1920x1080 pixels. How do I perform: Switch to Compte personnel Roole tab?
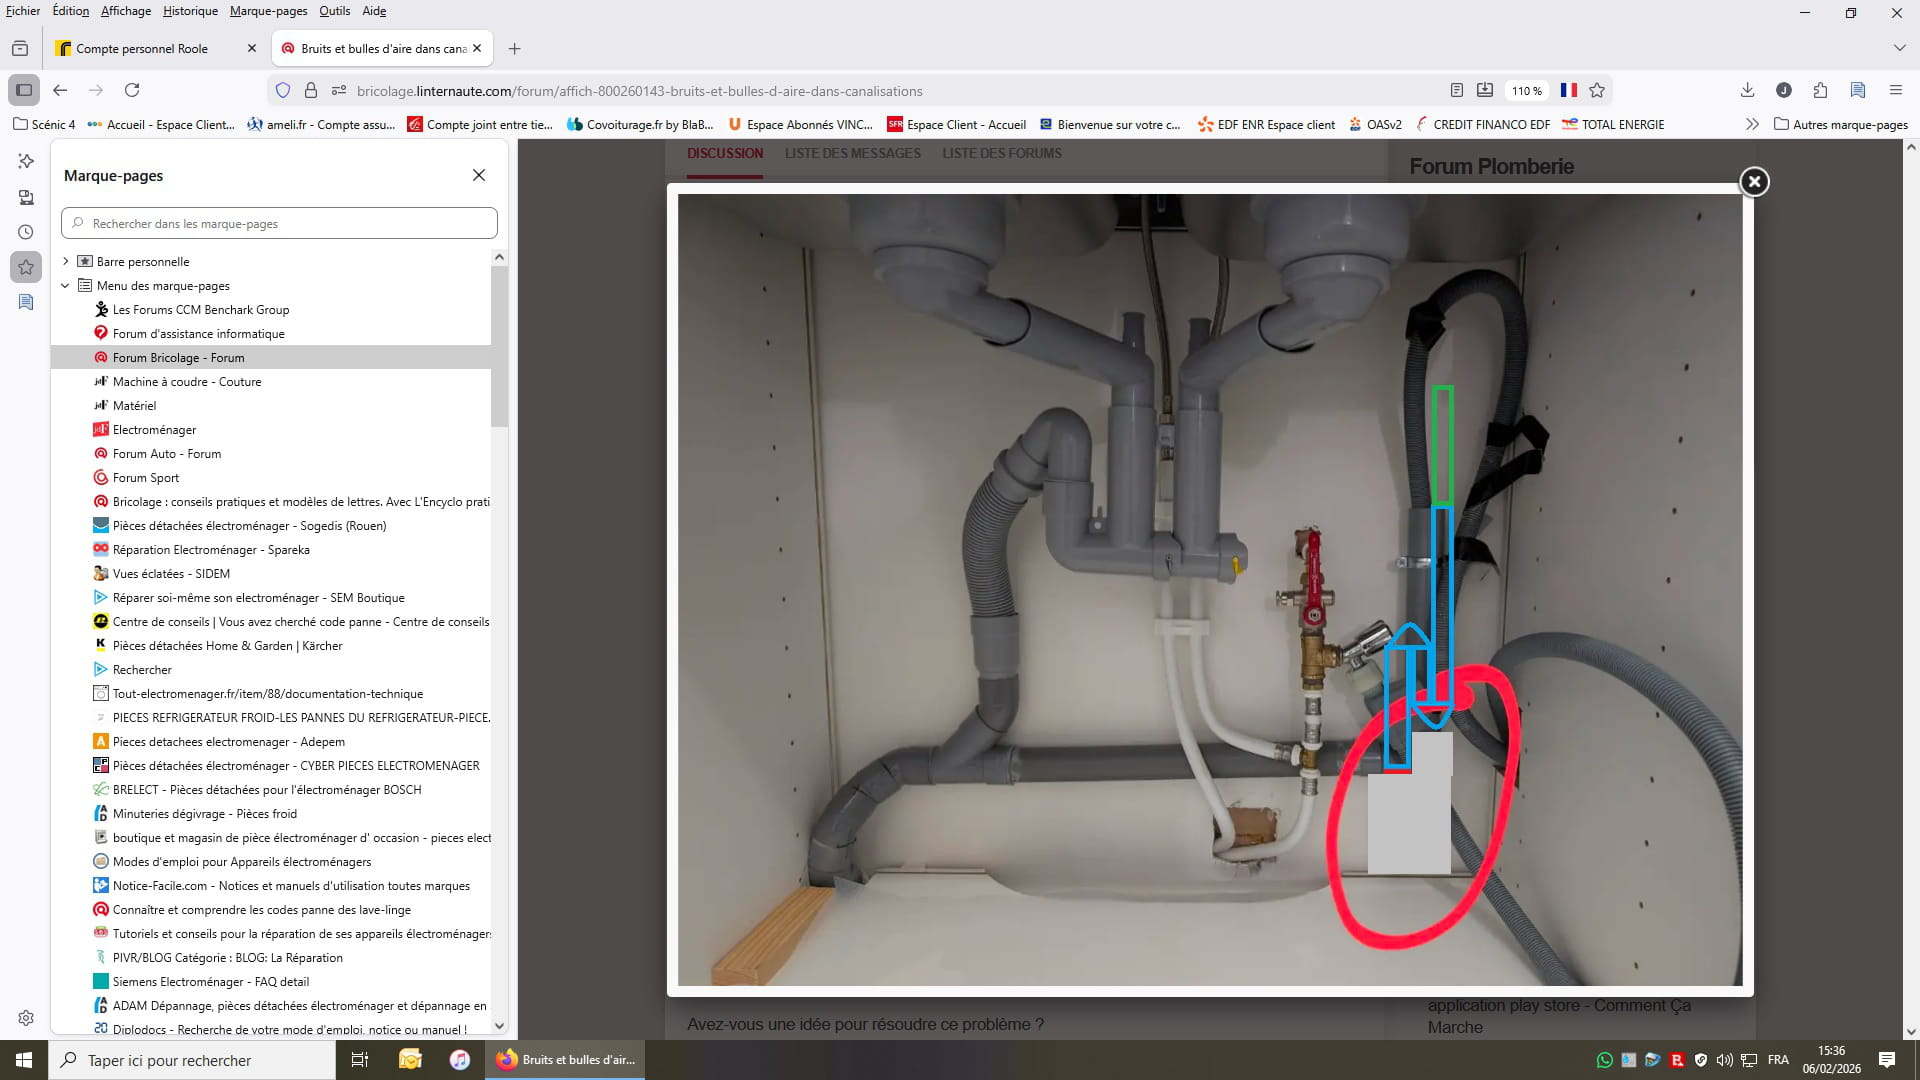[x=142, y=48]
